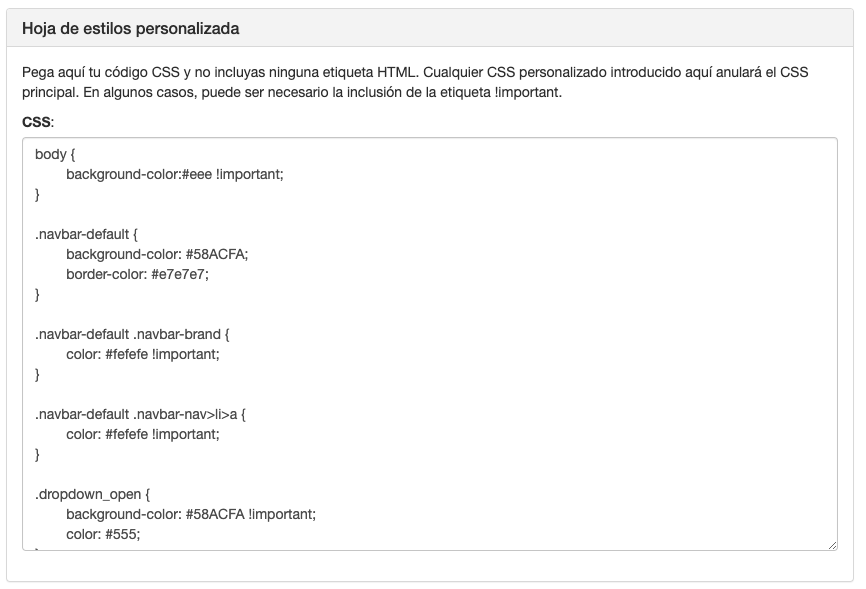This screenshot has width=866, height=589.
Task: Click the 'Hoja de estilos personalizada' panel heading
Action: [x=130, y=29]
